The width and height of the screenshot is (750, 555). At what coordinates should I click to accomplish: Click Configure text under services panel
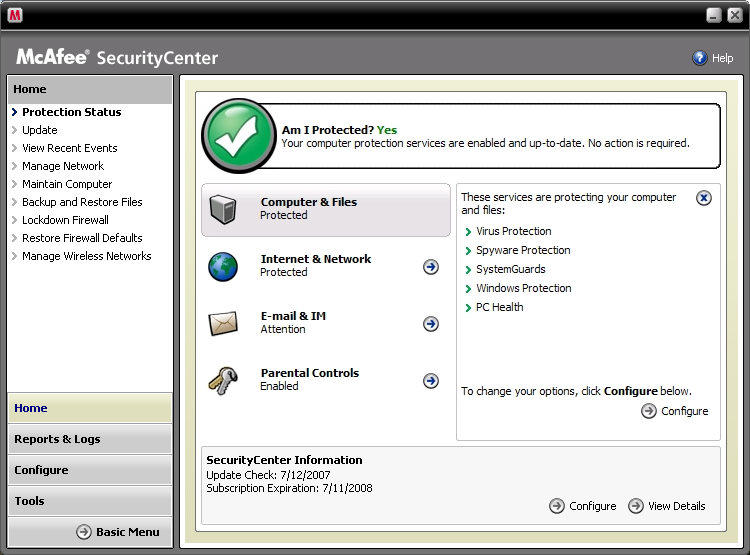684,411
